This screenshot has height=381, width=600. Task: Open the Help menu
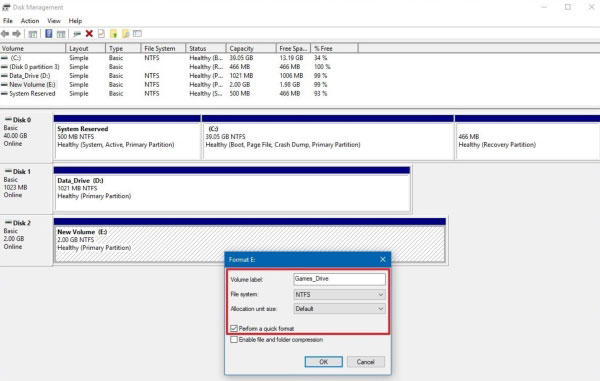click(75, 21)
